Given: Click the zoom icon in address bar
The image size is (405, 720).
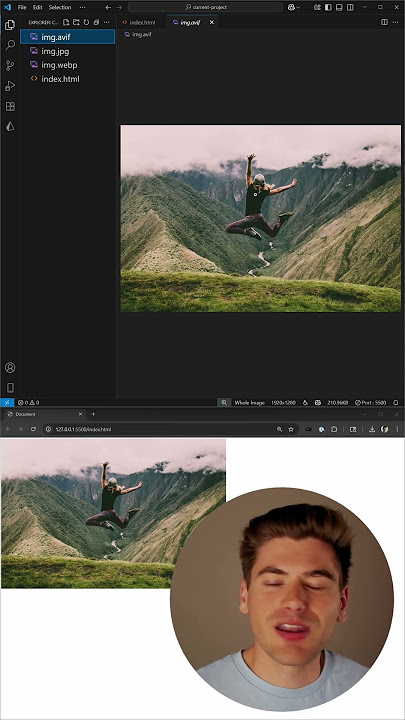Looking at the screenshot, I should point(279,429).
